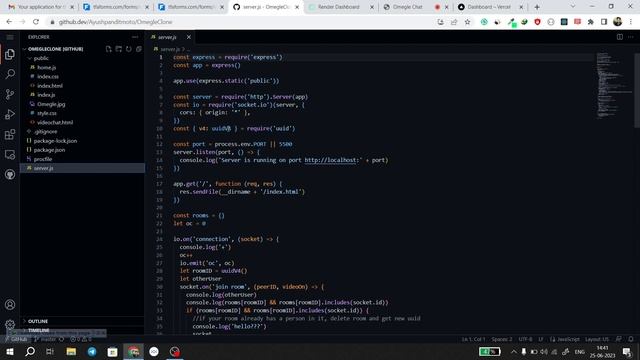Go back with browser back arrow
Viewport: 640px width, 360px height.
[x=9, y=22]
